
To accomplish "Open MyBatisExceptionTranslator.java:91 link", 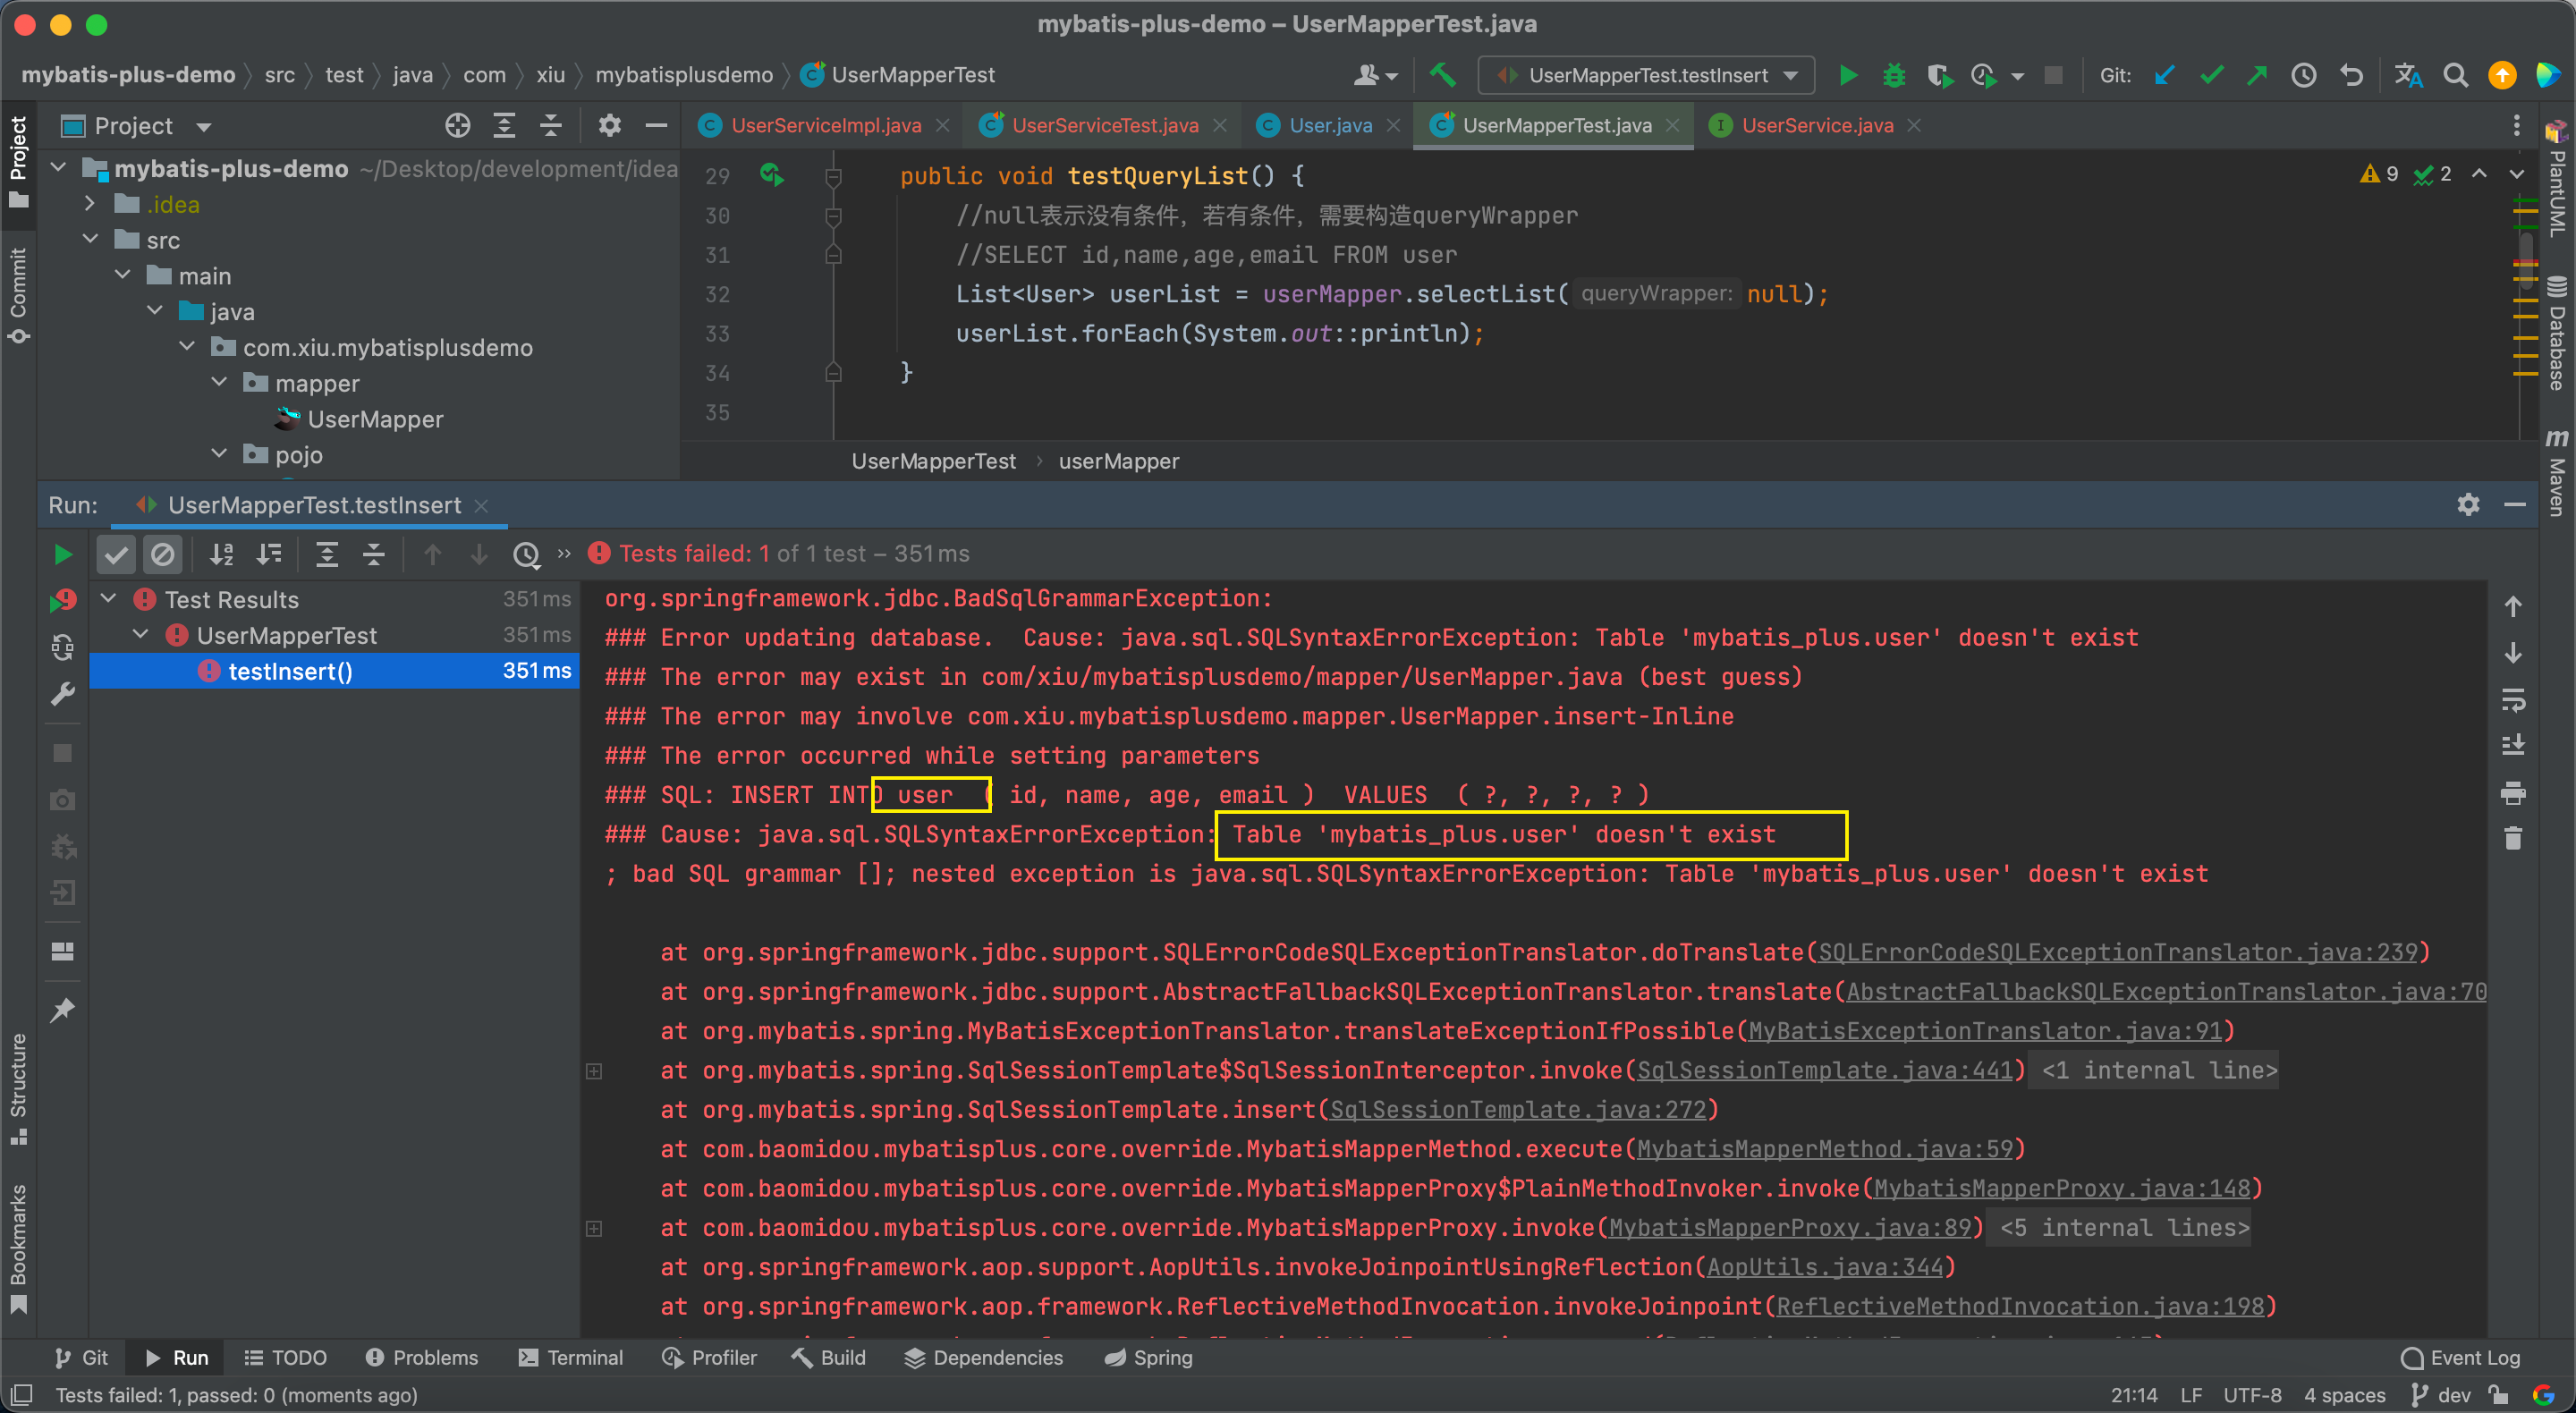I will coord(1984,1030).
